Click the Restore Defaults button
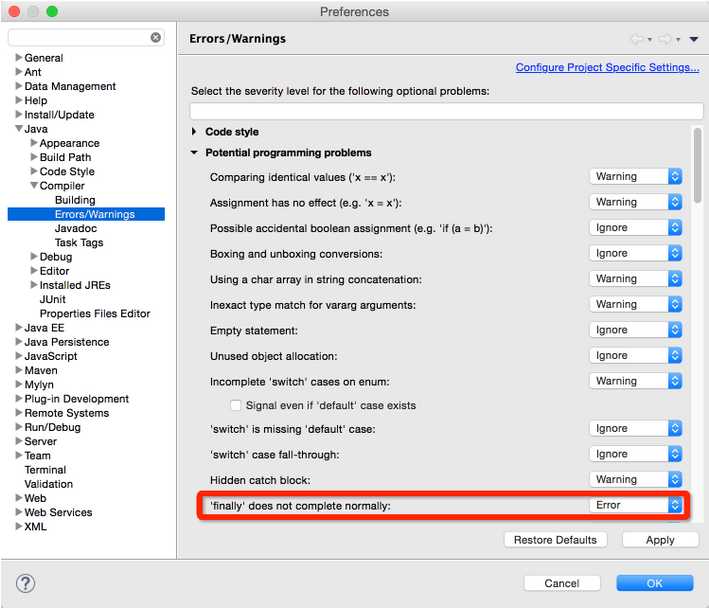 tap(555, 540)
